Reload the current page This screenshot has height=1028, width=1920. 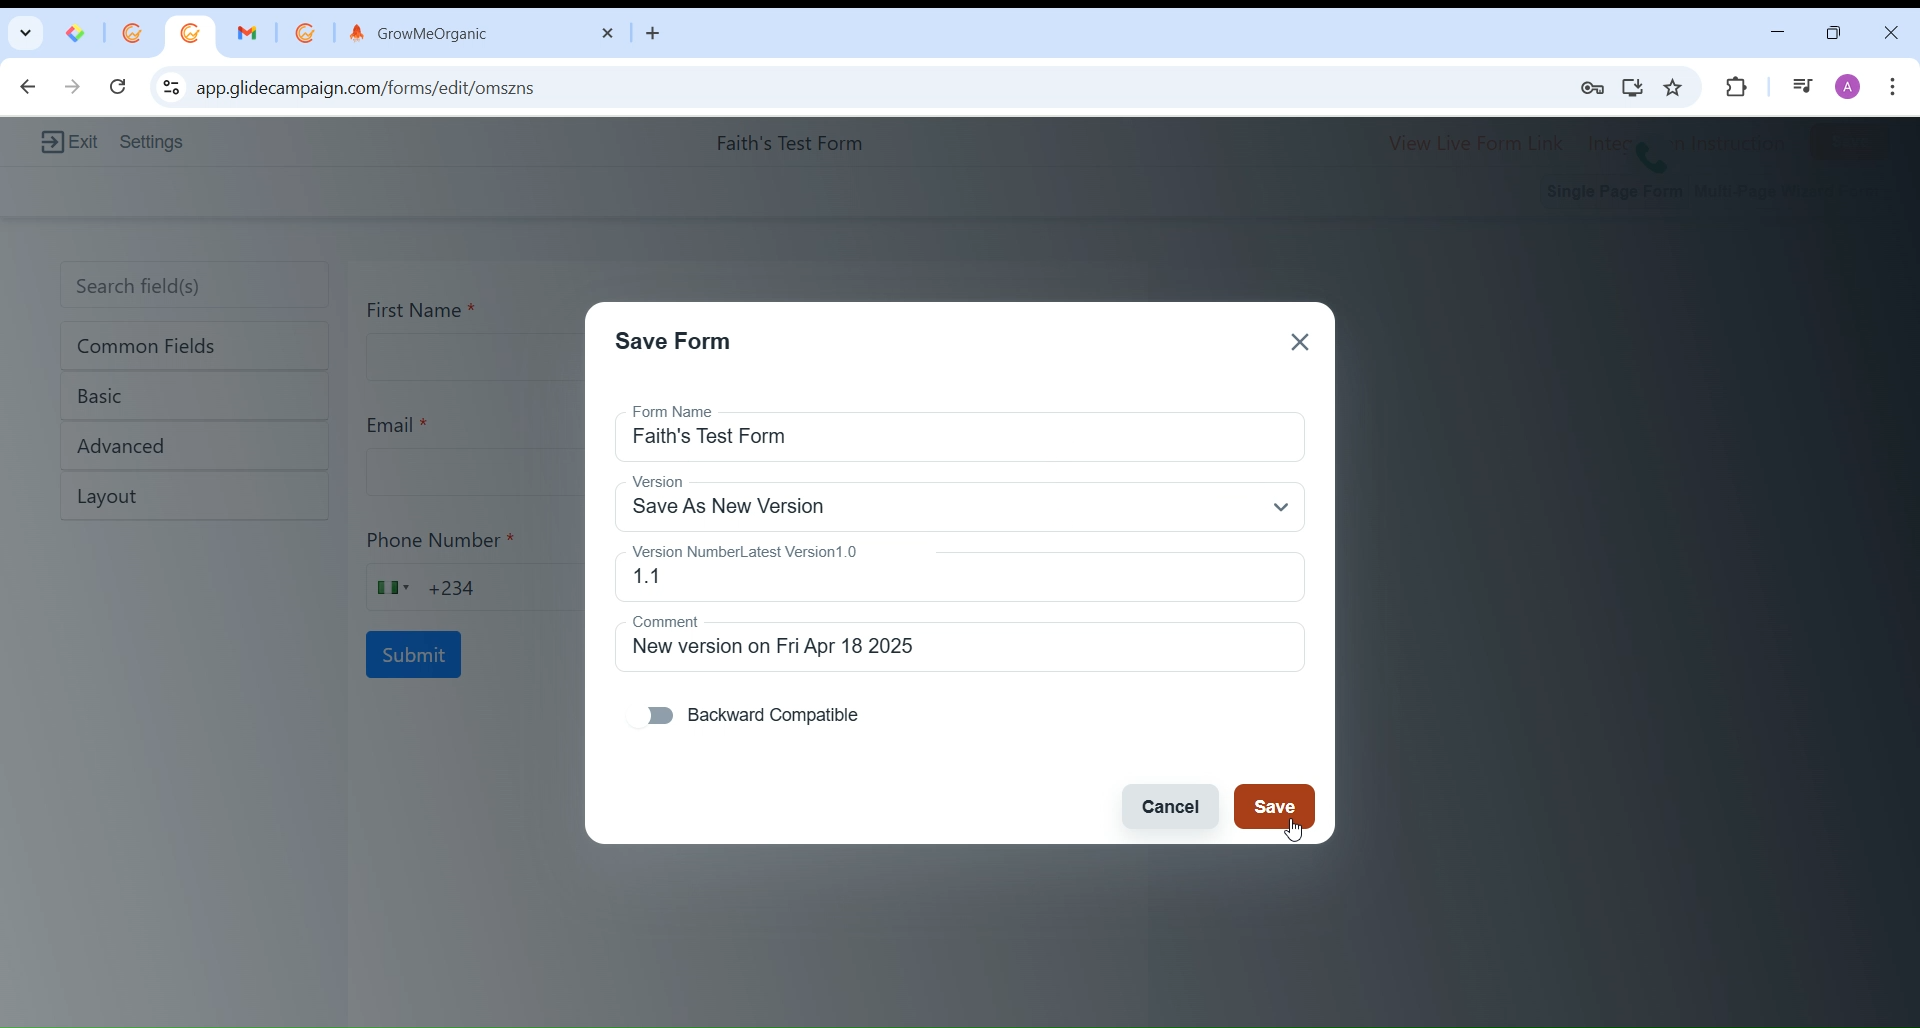[x=119, y=88]
